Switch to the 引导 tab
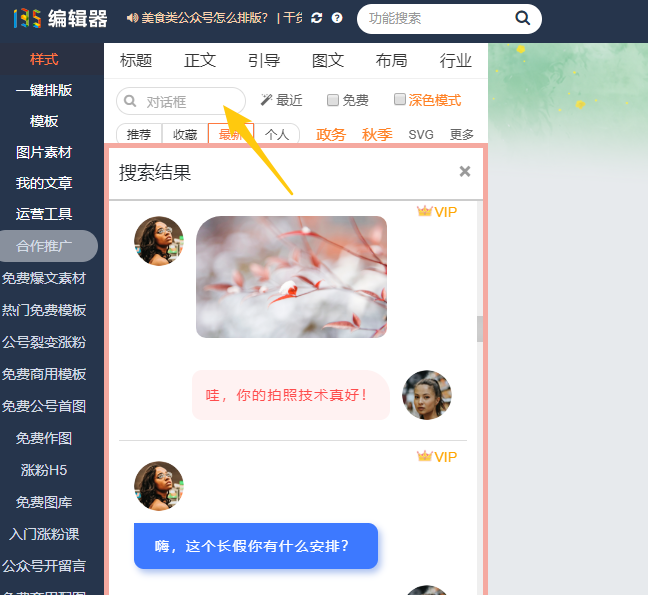The image size is (648, 595). click(264, 60)
